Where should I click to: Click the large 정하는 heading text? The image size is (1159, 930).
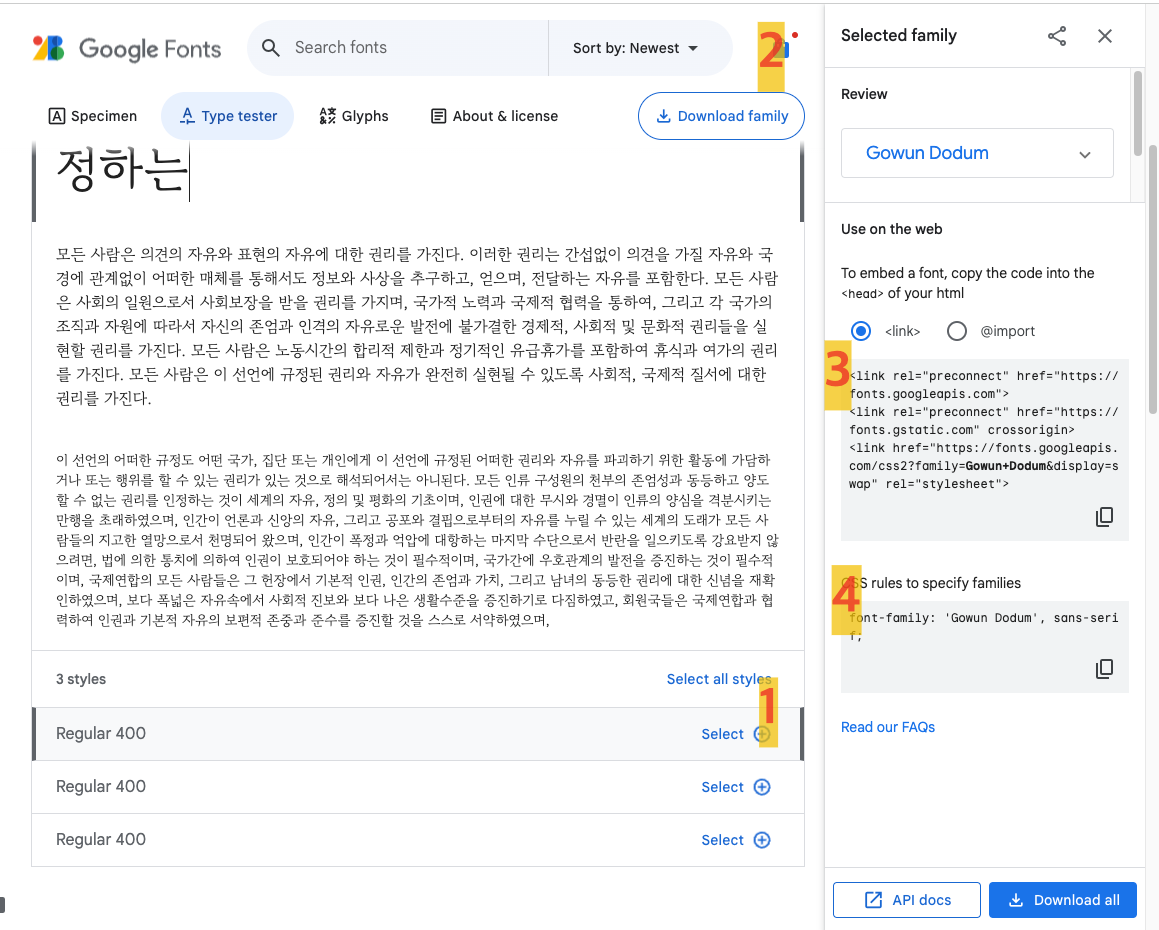coord(121,171)
